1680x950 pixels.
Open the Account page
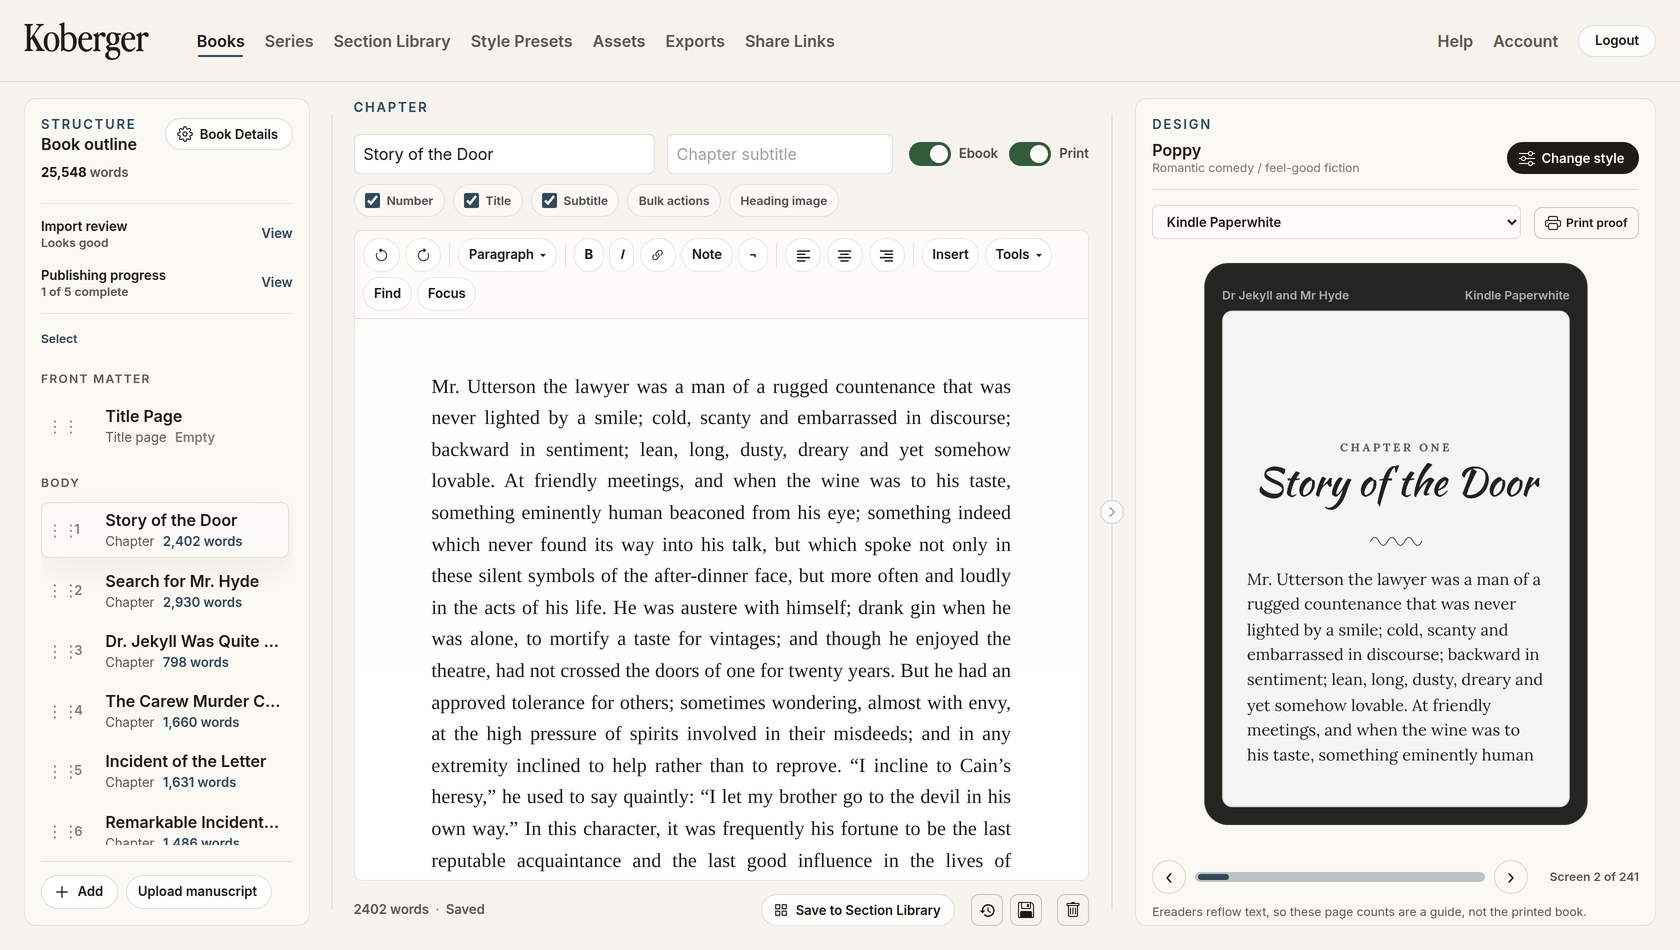pos(1525,41)
